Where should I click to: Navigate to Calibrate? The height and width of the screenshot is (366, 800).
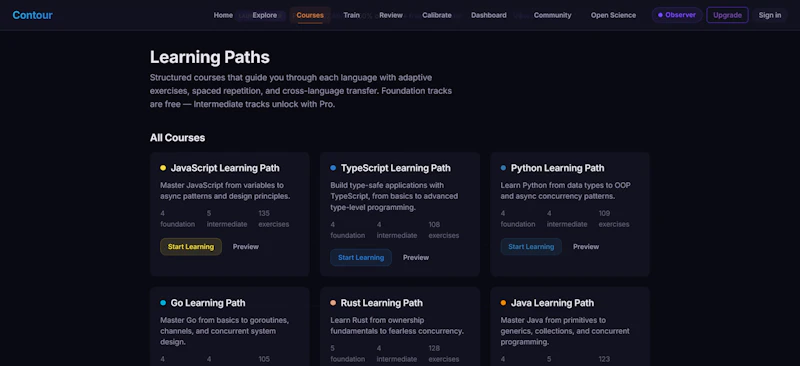(437, 15)
